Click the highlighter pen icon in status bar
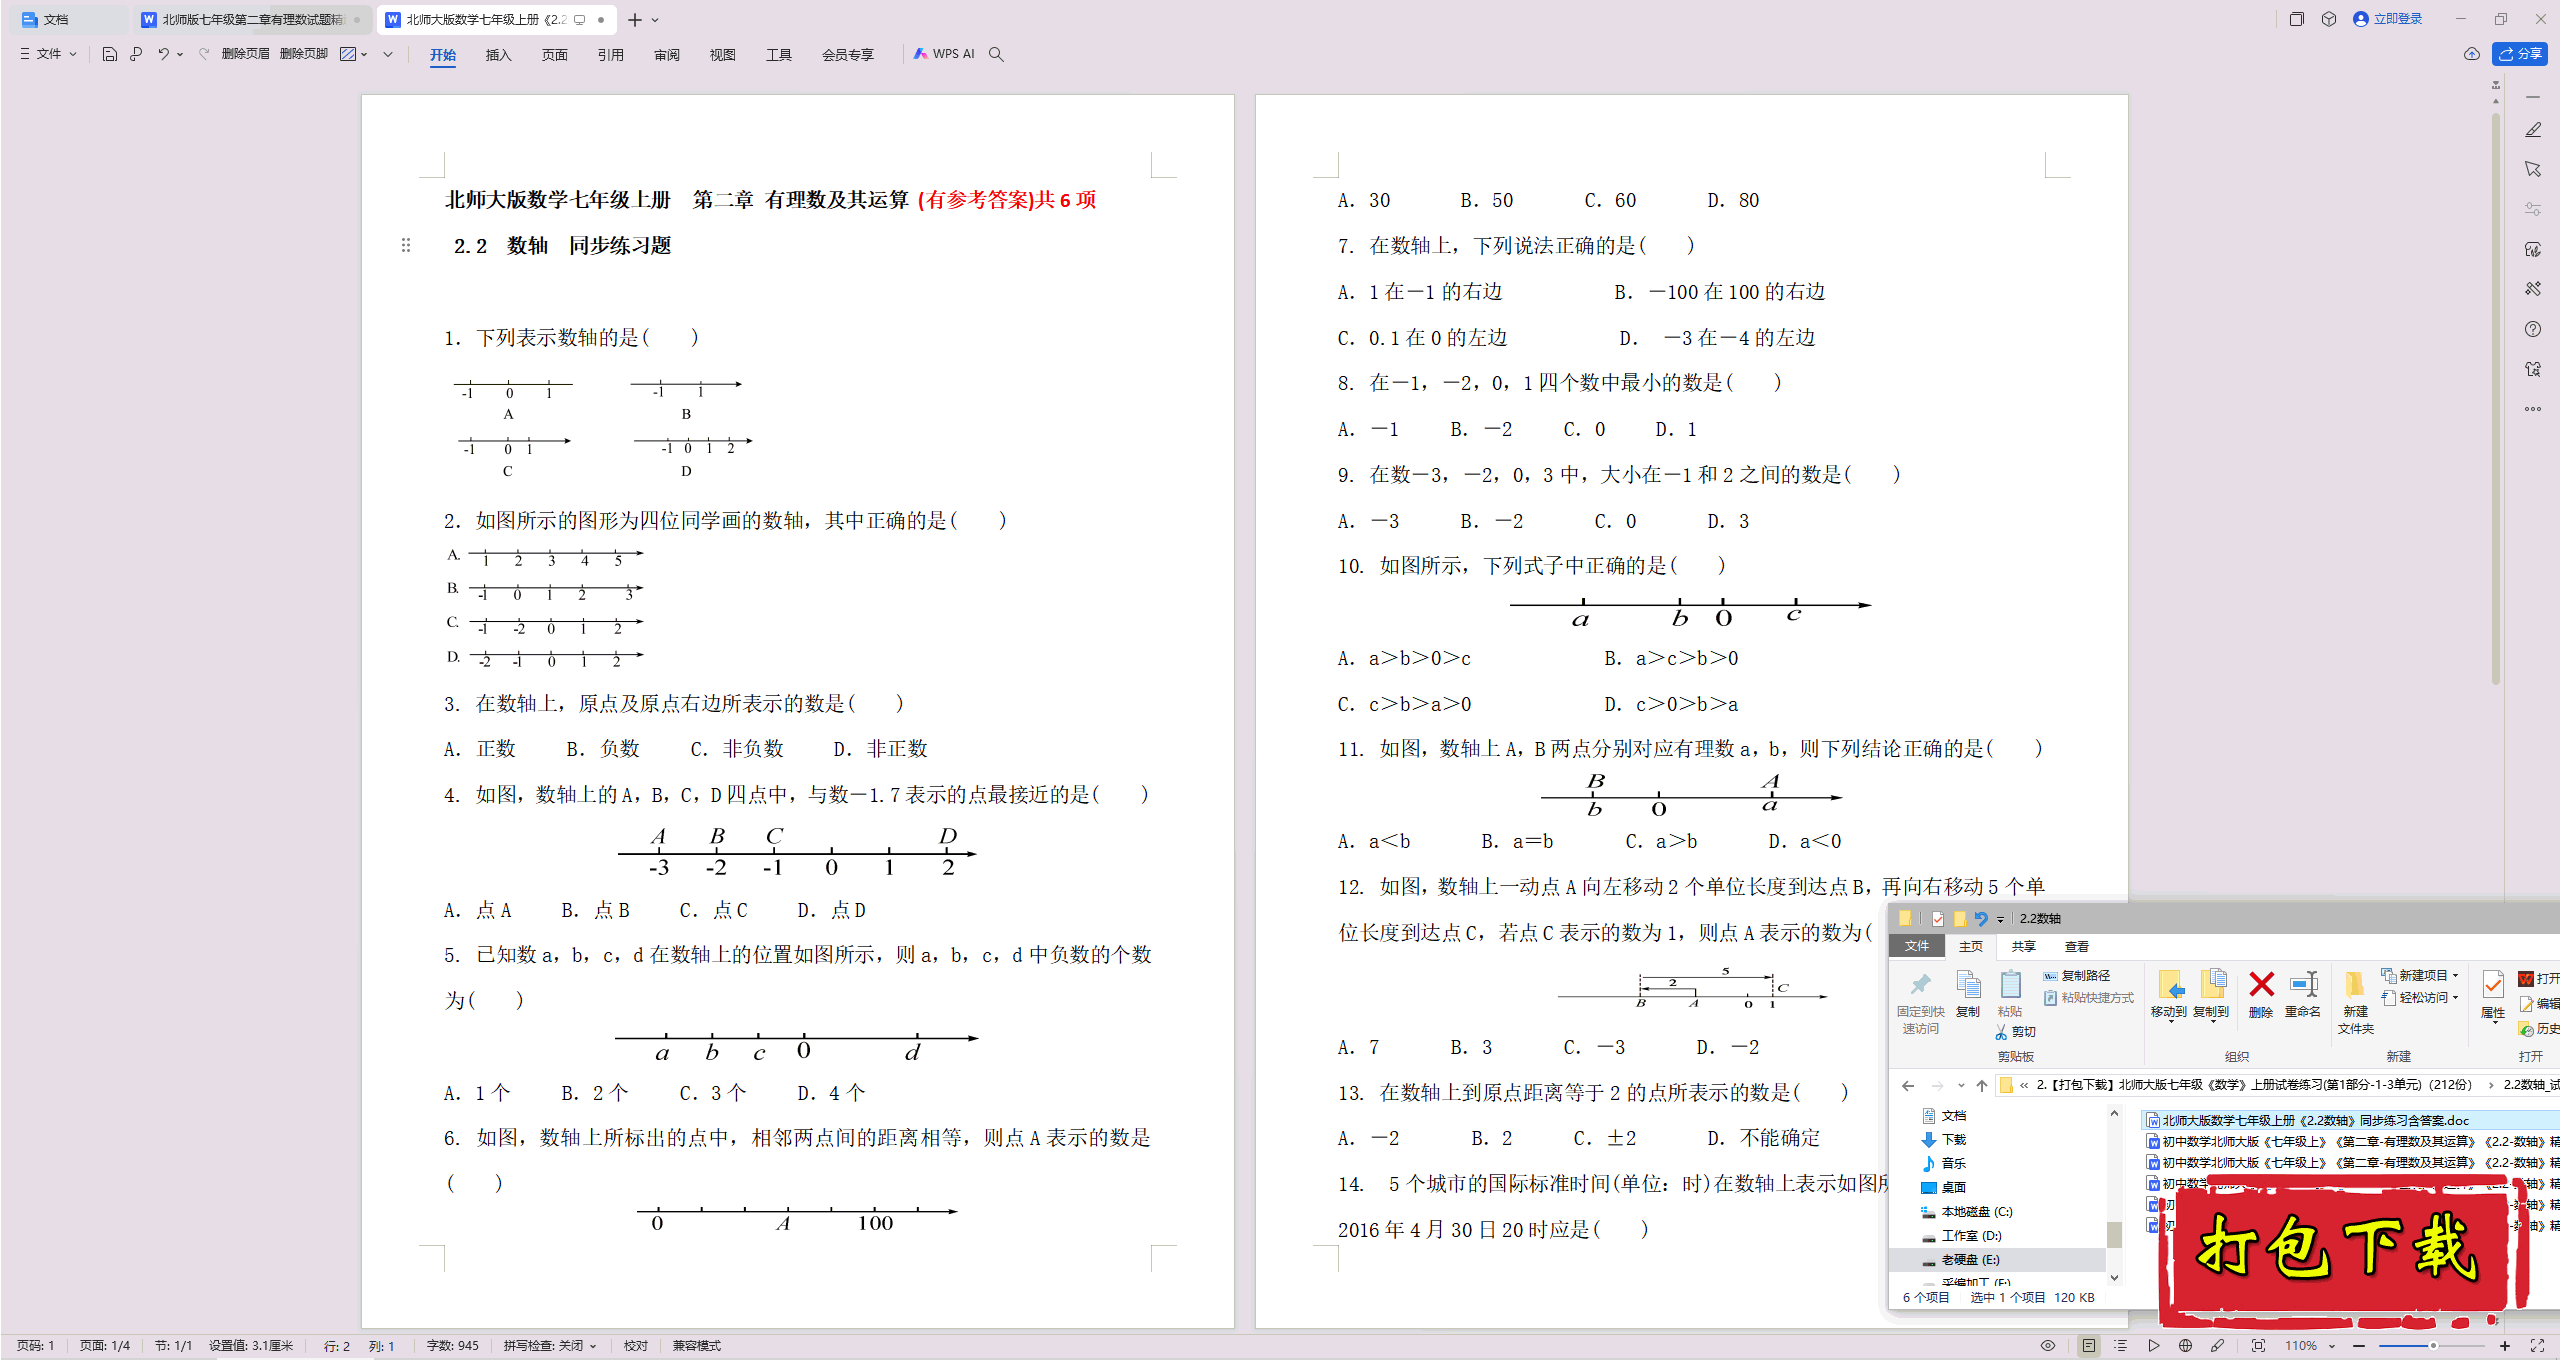Image resolution: width=2560 pixels, height=1360 pixels. [2217, 1346]
